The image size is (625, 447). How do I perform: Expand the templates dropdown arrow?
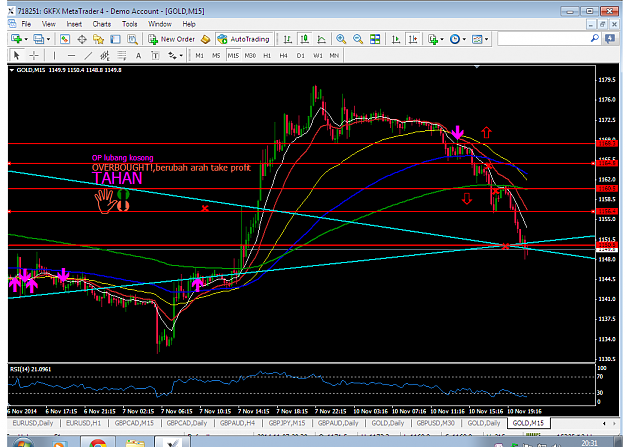point(486,39)
